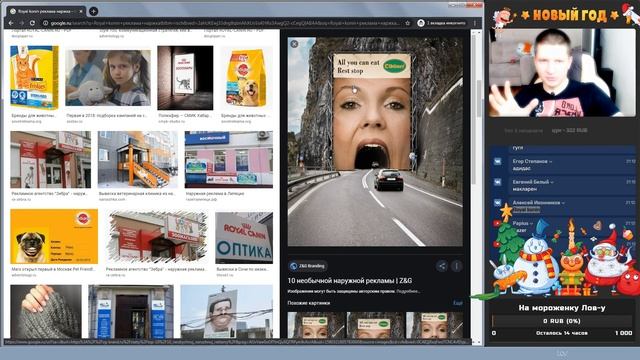The height and width of the screenshot is (360, 640).
Task: Open site info icon beside google.ru
Action: [45, 23]
